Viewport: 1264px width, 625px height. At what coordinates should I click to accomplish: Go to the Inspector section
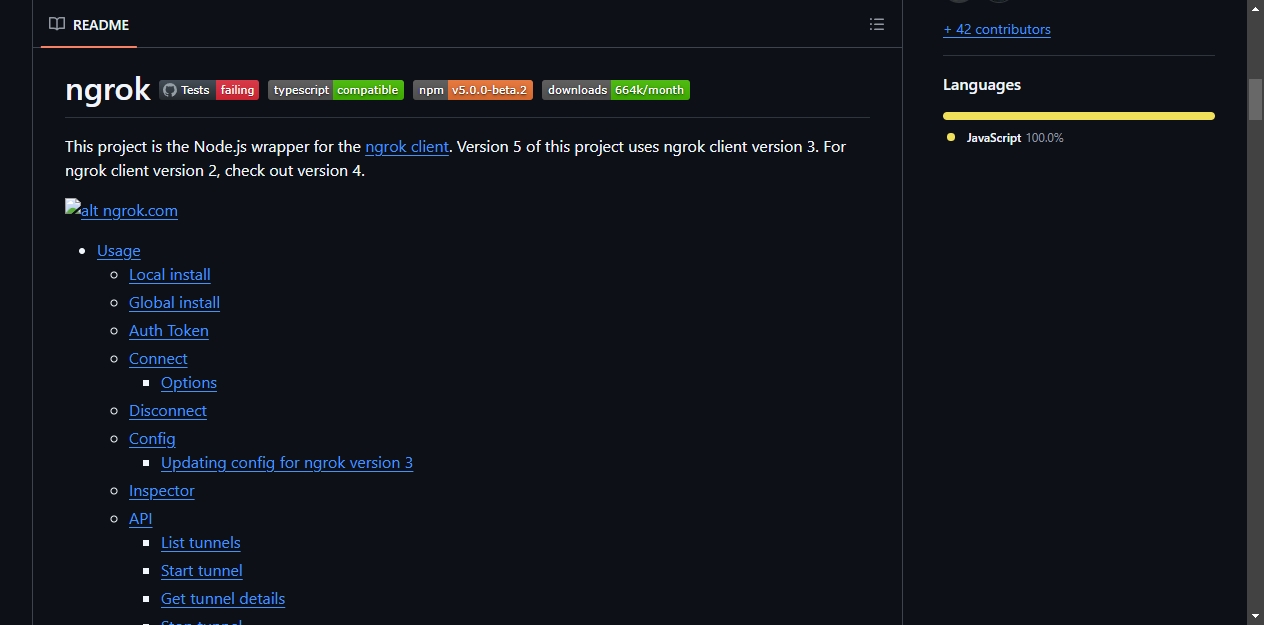[162, 490]
